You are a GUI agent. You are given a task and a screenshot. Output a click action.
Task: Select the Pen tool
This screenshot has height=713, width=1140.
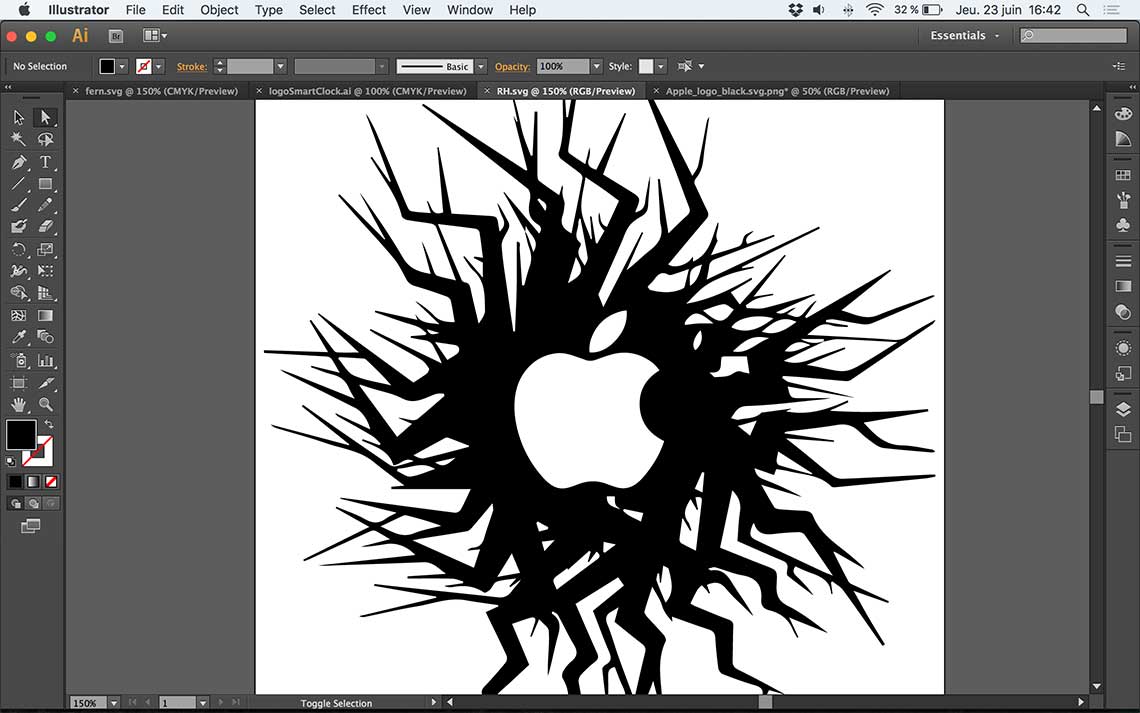click(19, 162)
